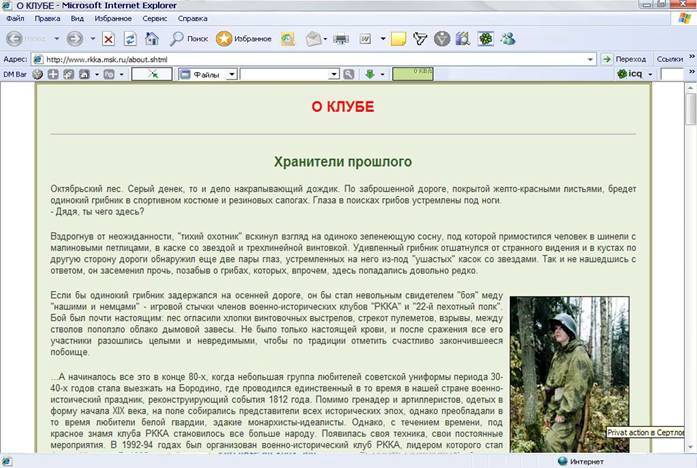The image size is (697, 468).
Task: Click the soldier photo in the article
Action: [569, 375]
